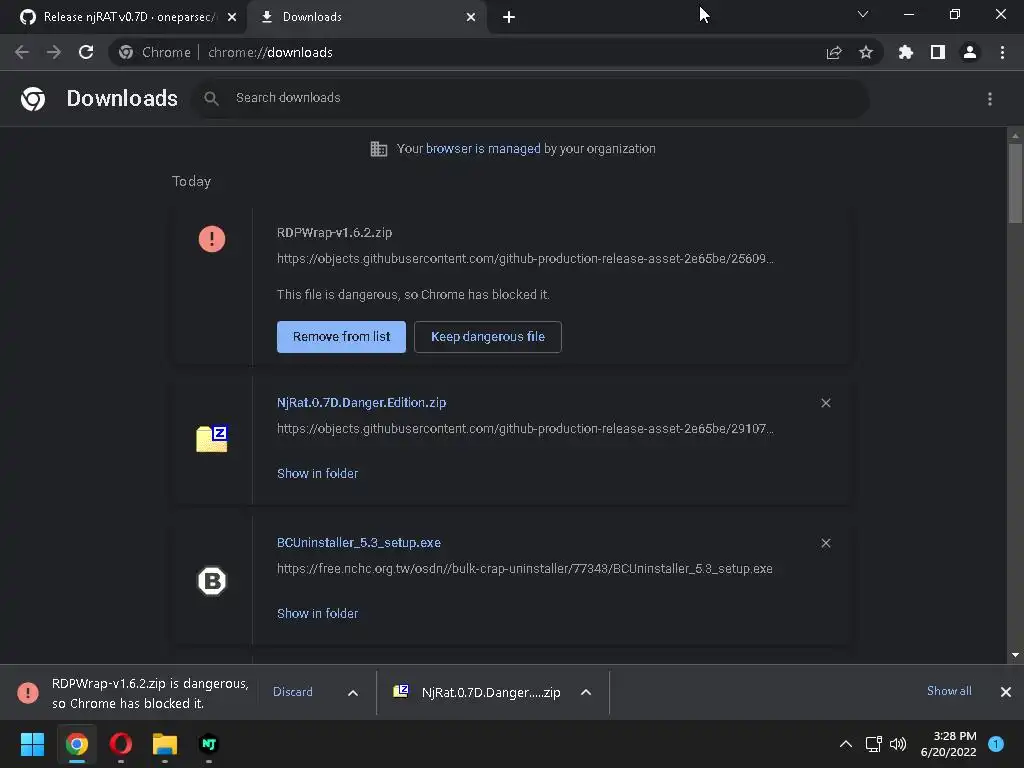The width and height of the screenshot is (1024, 768).
Task: Click the page vertical scrollbar thumb
Action: tap(1015, 183)
